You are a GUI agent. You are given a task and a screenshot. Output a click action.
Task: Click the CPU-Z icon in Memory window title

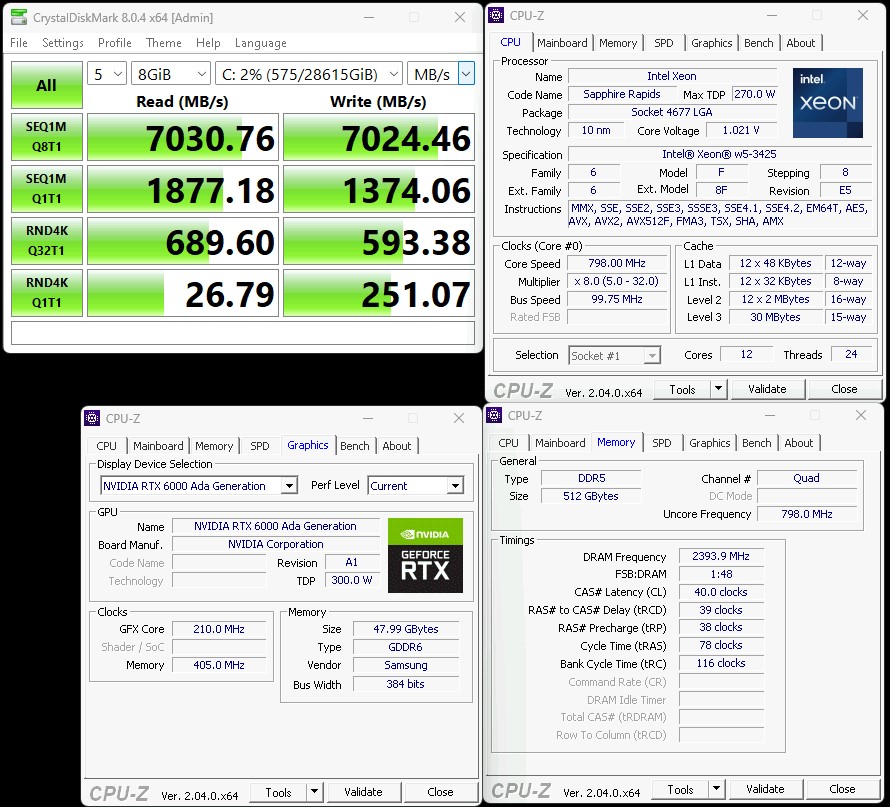pyautogui.click(x=494, y=415)
